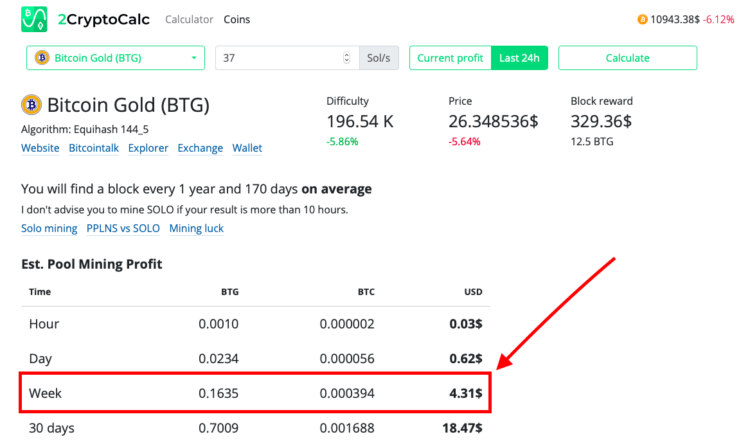Click the Week BTC value 0.000394
The width and height of the screenshot is (750, 448).
(347, 393)
